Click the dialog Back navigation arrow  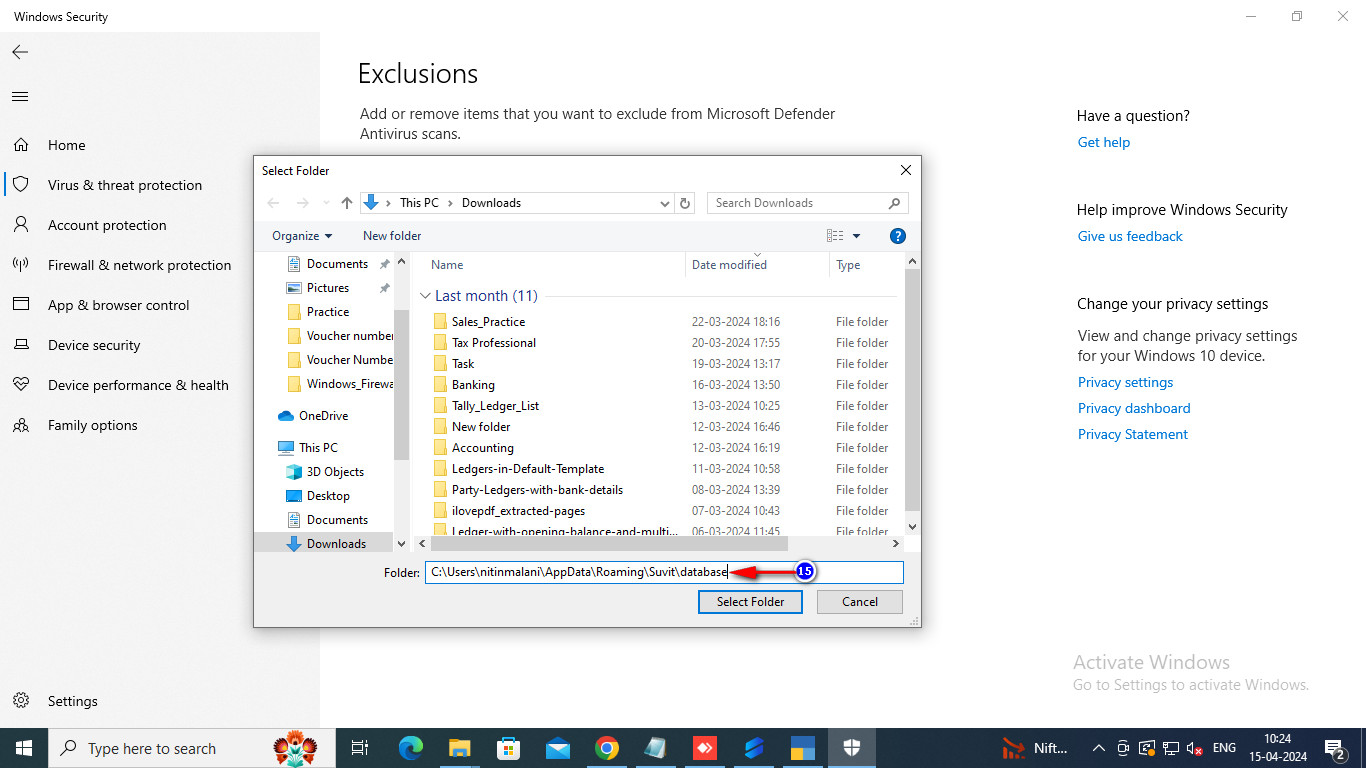(x=273, y=203)
